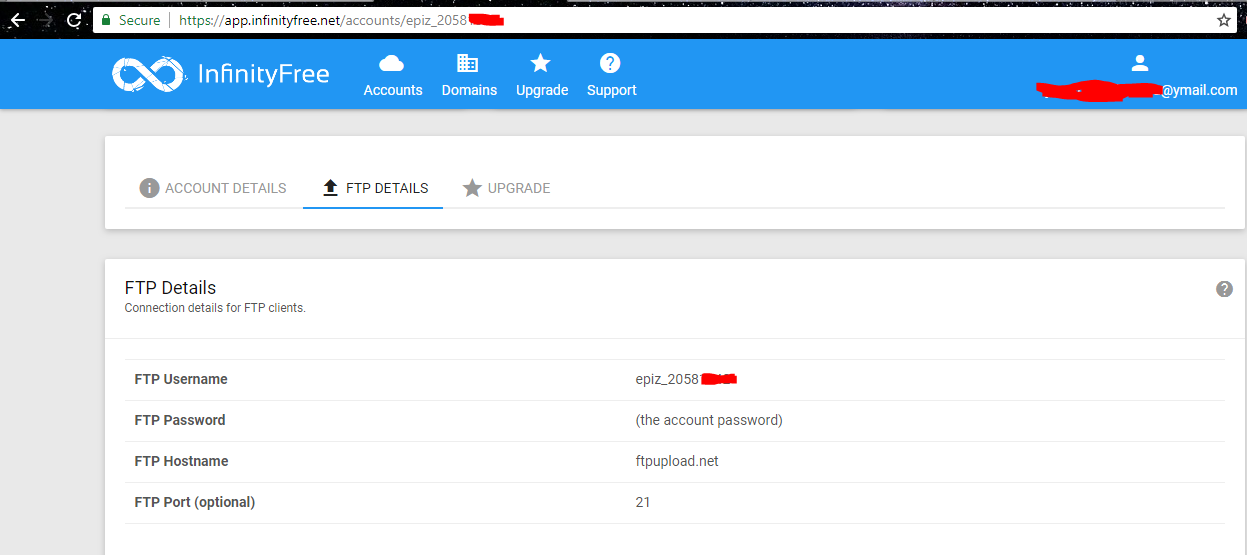Viewport: 1247px width, 555px height.
Task: Click the InfinityFree infinity logo
Action: point(148,74)
